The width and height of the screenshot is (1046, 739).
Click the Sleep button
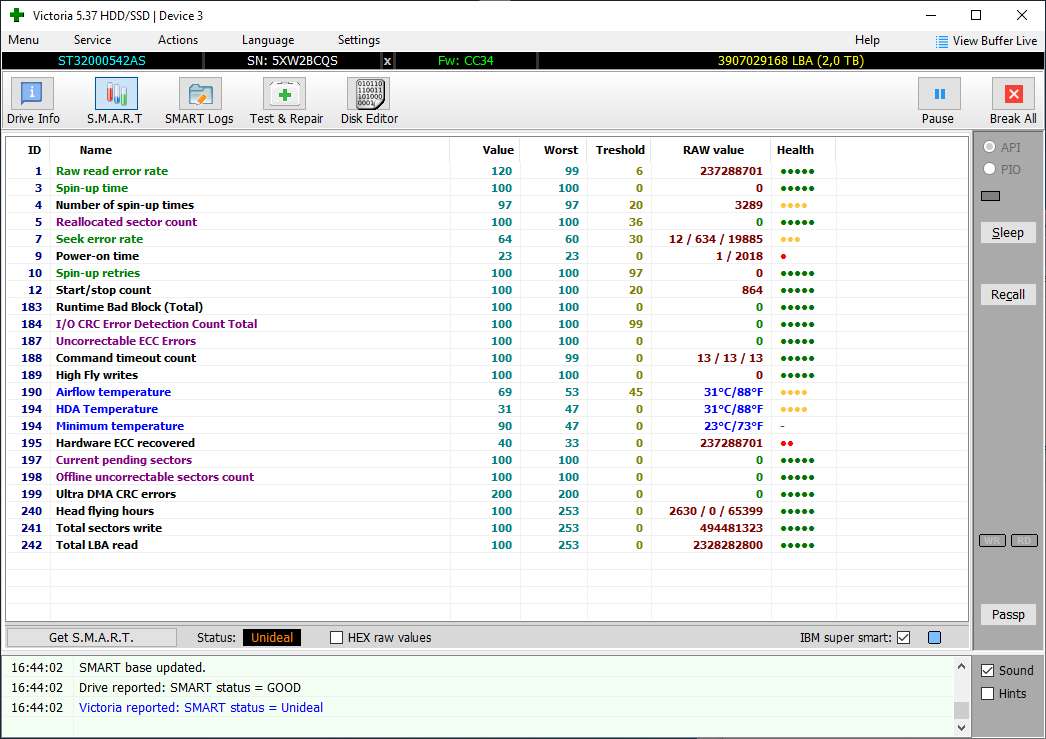point(1007,233)
